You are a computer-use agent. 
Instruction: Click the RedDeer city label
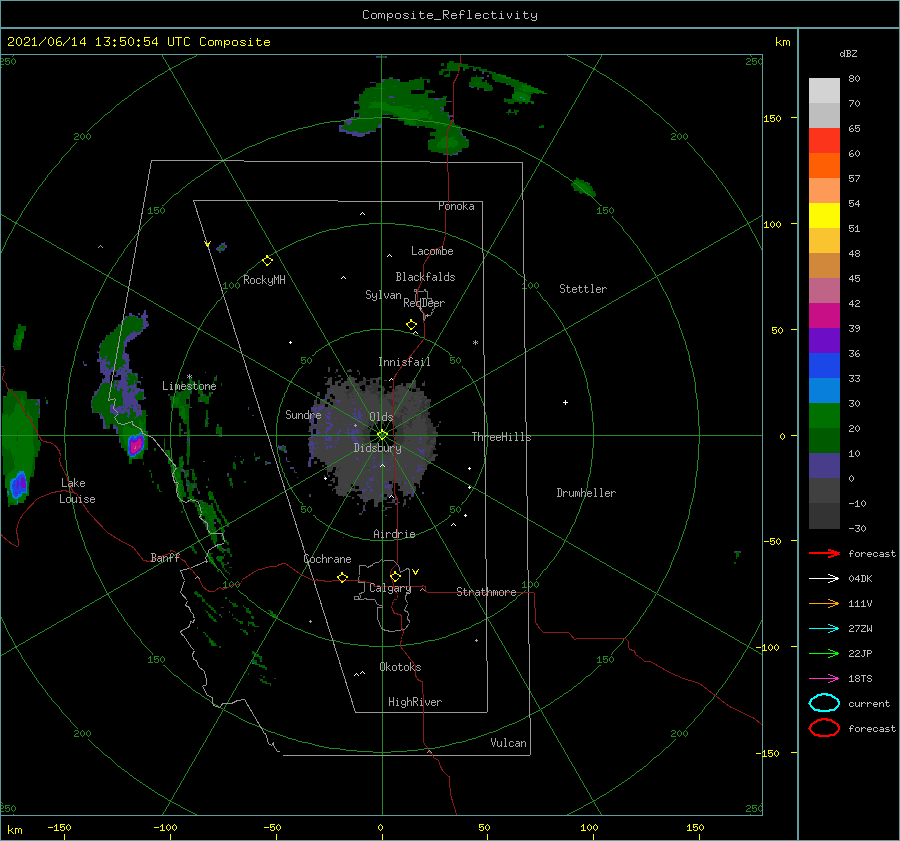[424, 303]
